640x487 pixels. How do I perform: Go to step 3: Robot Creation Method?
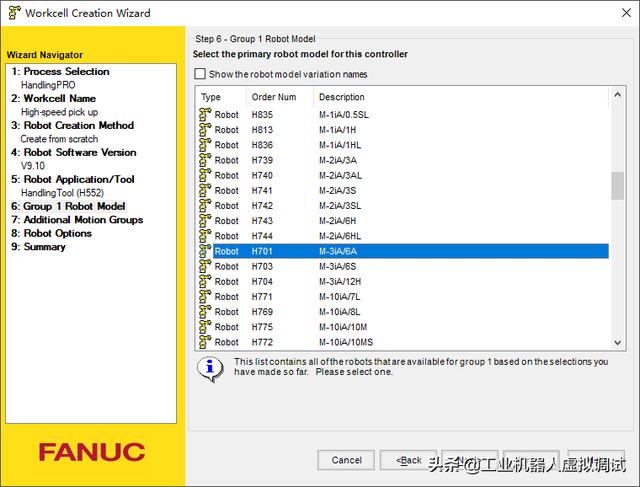click(x=73, y=125)
